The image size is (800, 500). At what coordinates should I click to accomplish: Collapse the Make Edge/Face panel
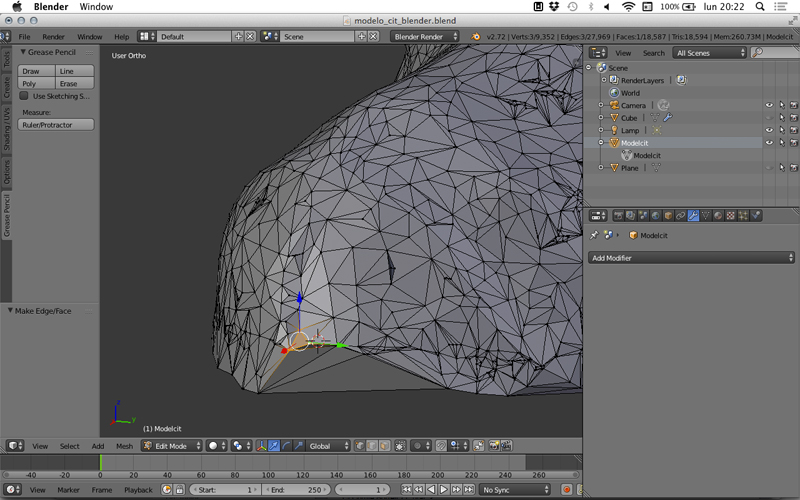(10, 311)
